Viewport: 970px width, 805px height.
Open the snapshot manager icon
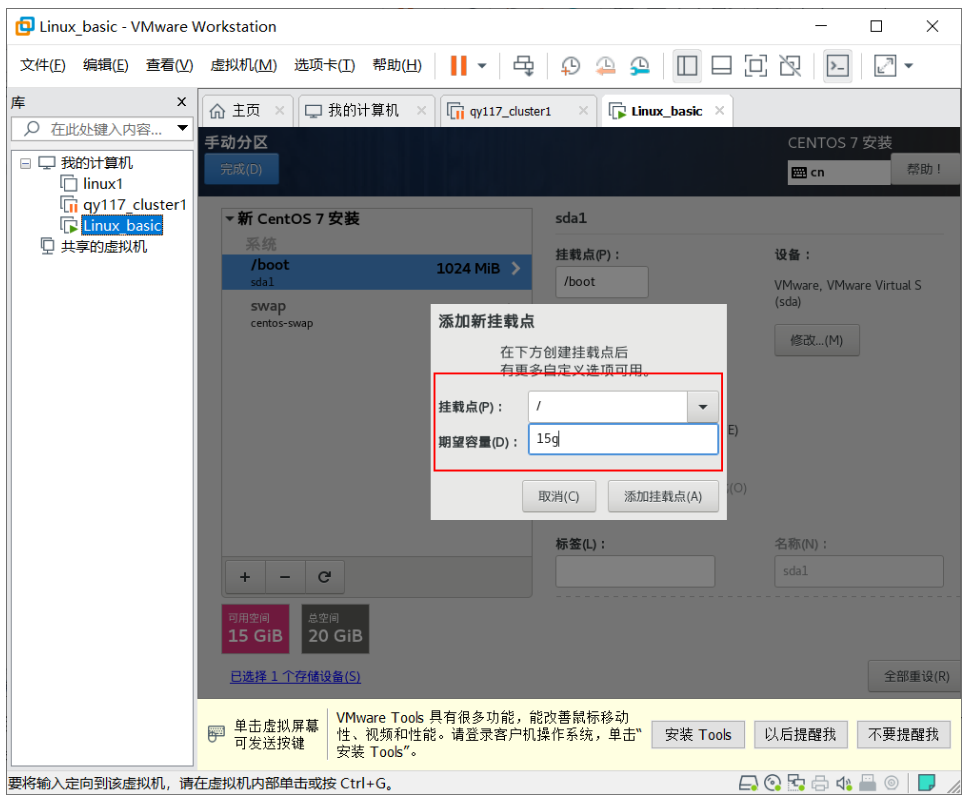pos(640,66)
